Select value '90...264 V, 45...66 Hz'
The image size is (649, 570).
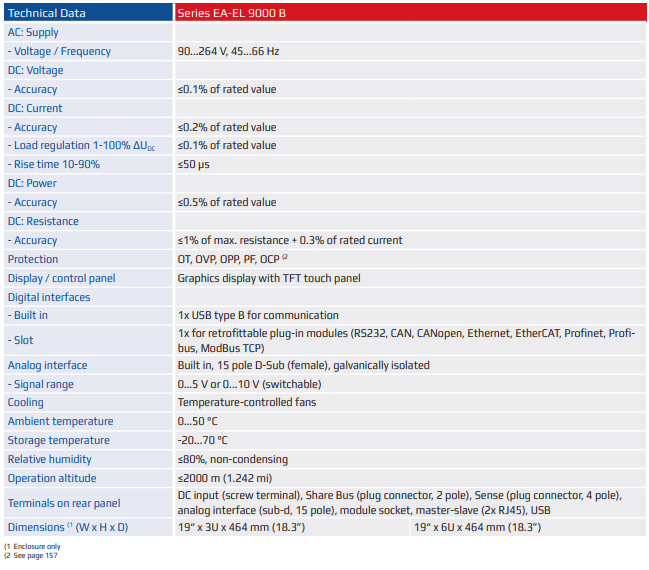[x=228, y=51]
